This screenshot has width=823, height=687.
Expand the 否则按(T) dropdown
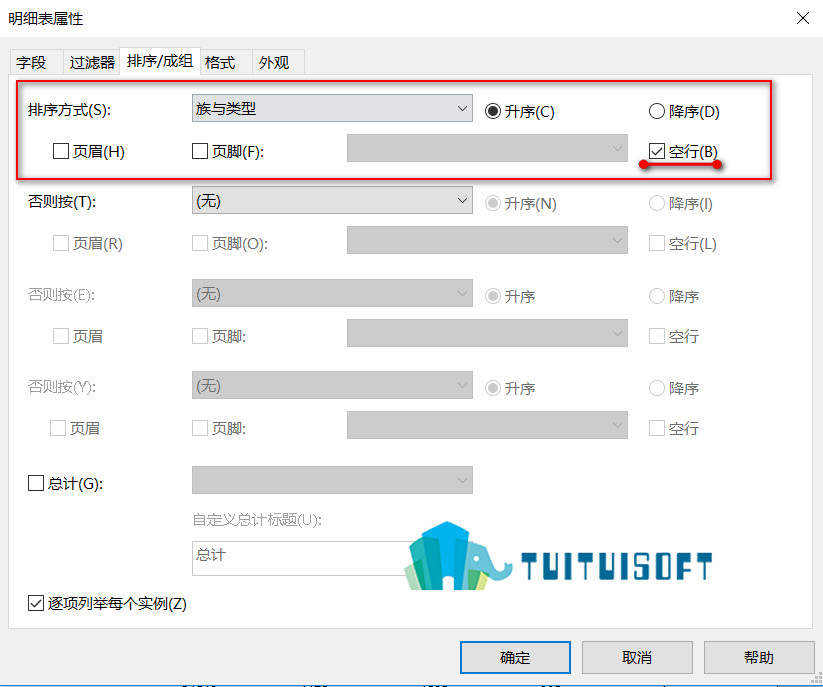coord(332,200)
